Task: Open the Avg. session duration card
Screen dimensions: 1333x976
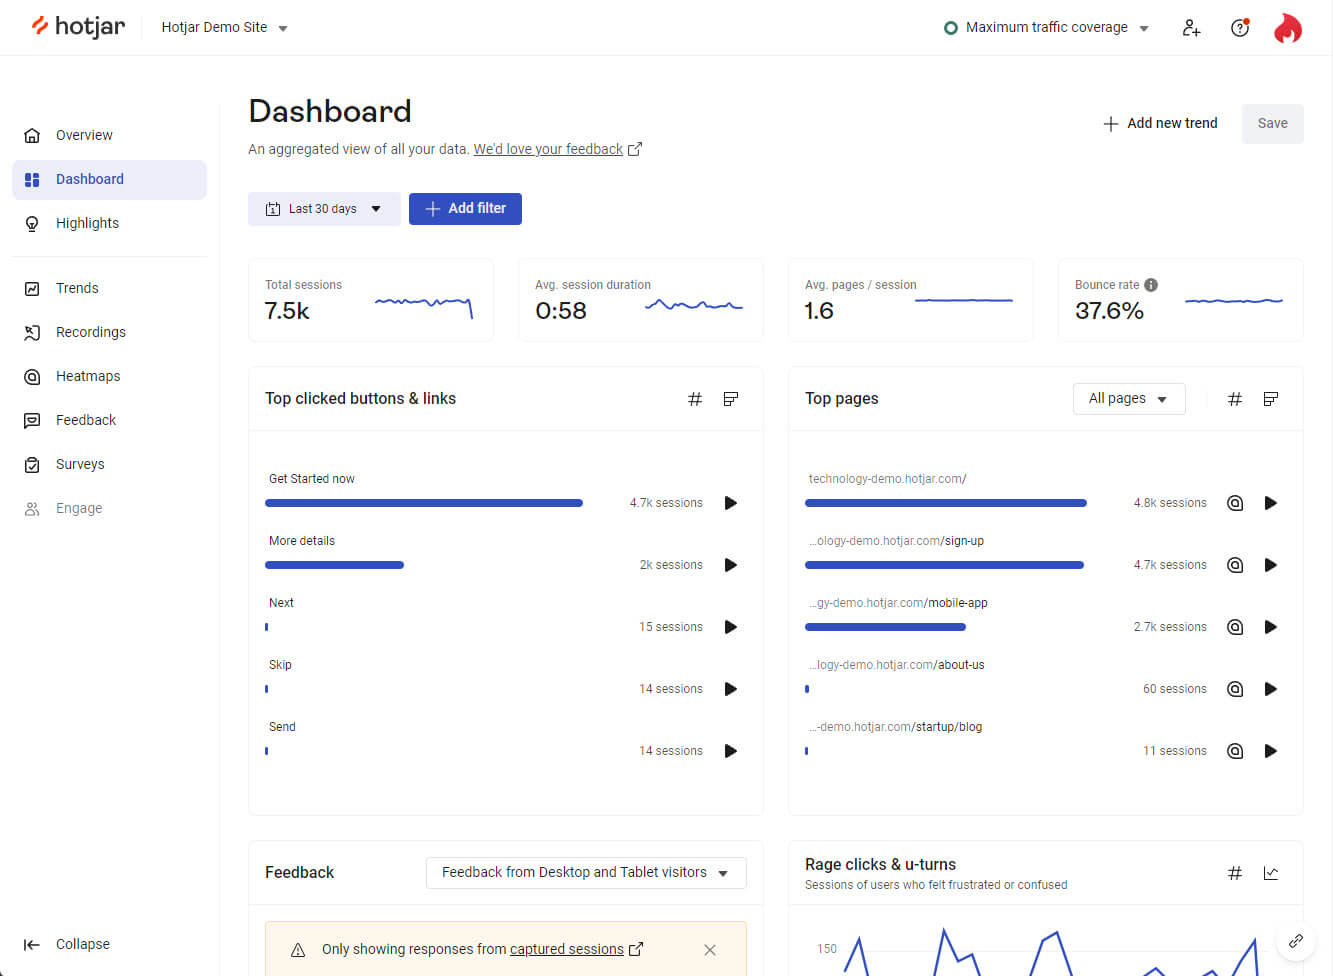Action: 641,300
